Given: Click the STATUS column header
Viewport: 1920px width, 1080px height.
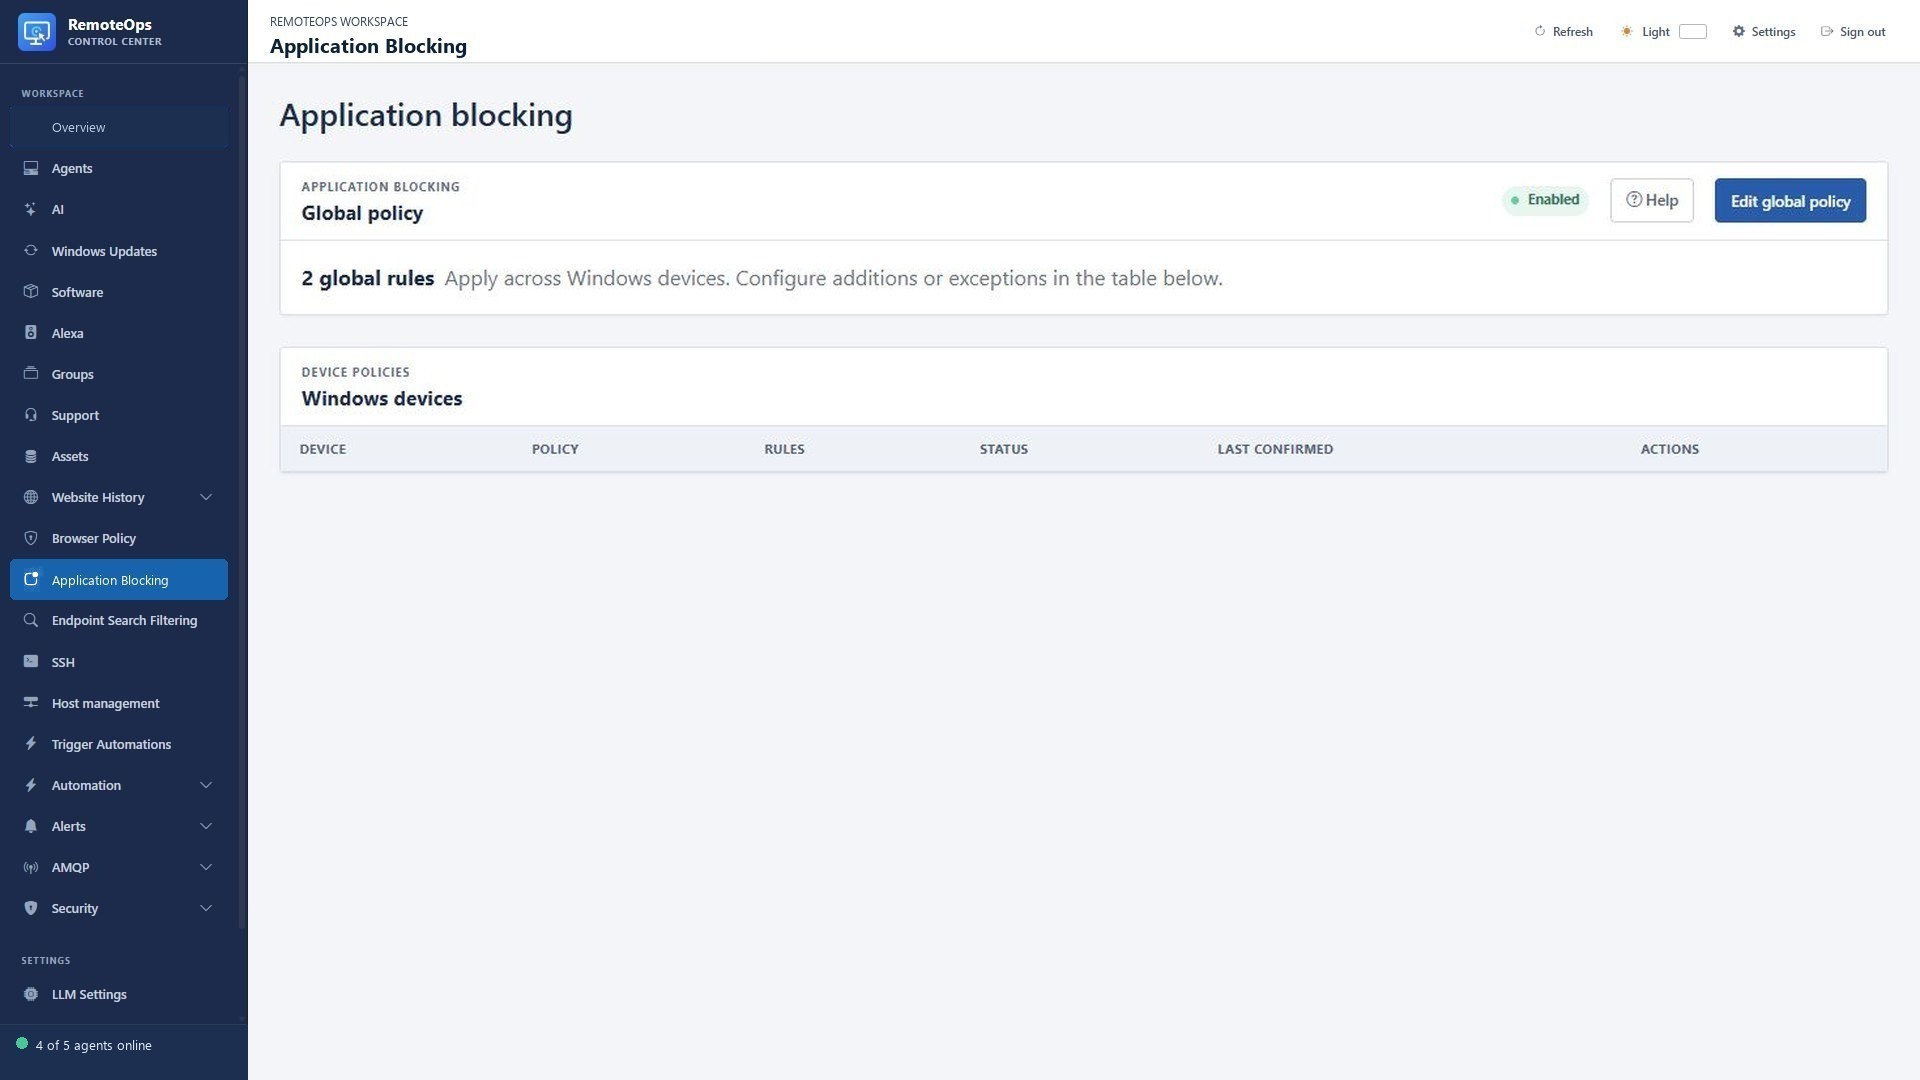Looking at the screenshot, I should click(1004, 449).
